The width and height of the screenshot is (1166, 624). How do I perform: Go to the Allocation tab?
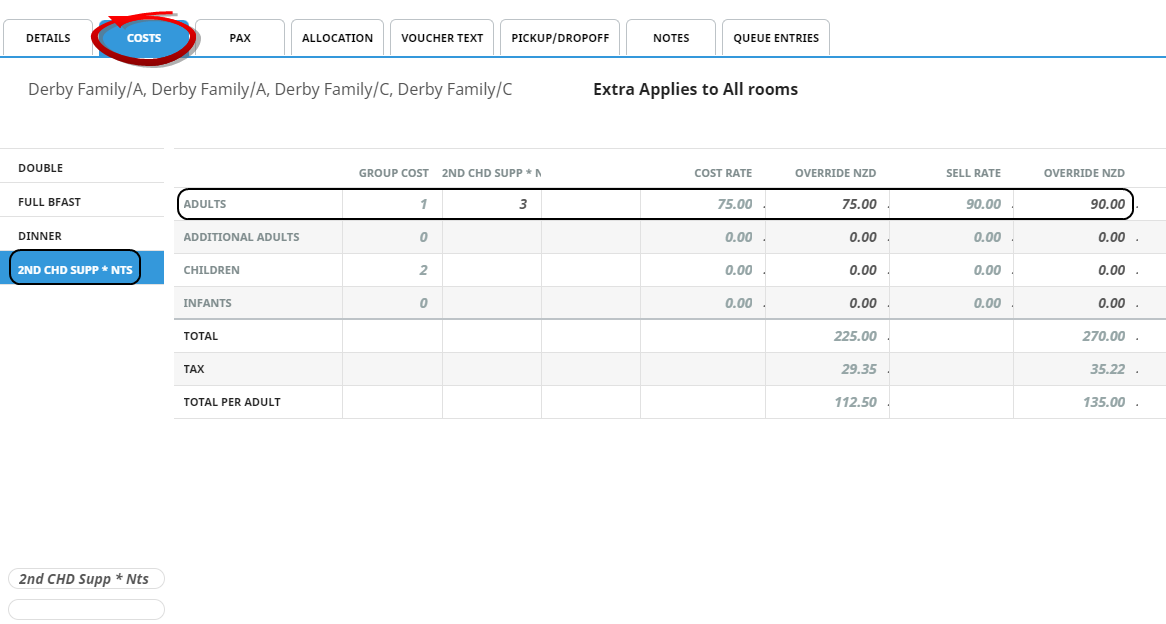337,38
